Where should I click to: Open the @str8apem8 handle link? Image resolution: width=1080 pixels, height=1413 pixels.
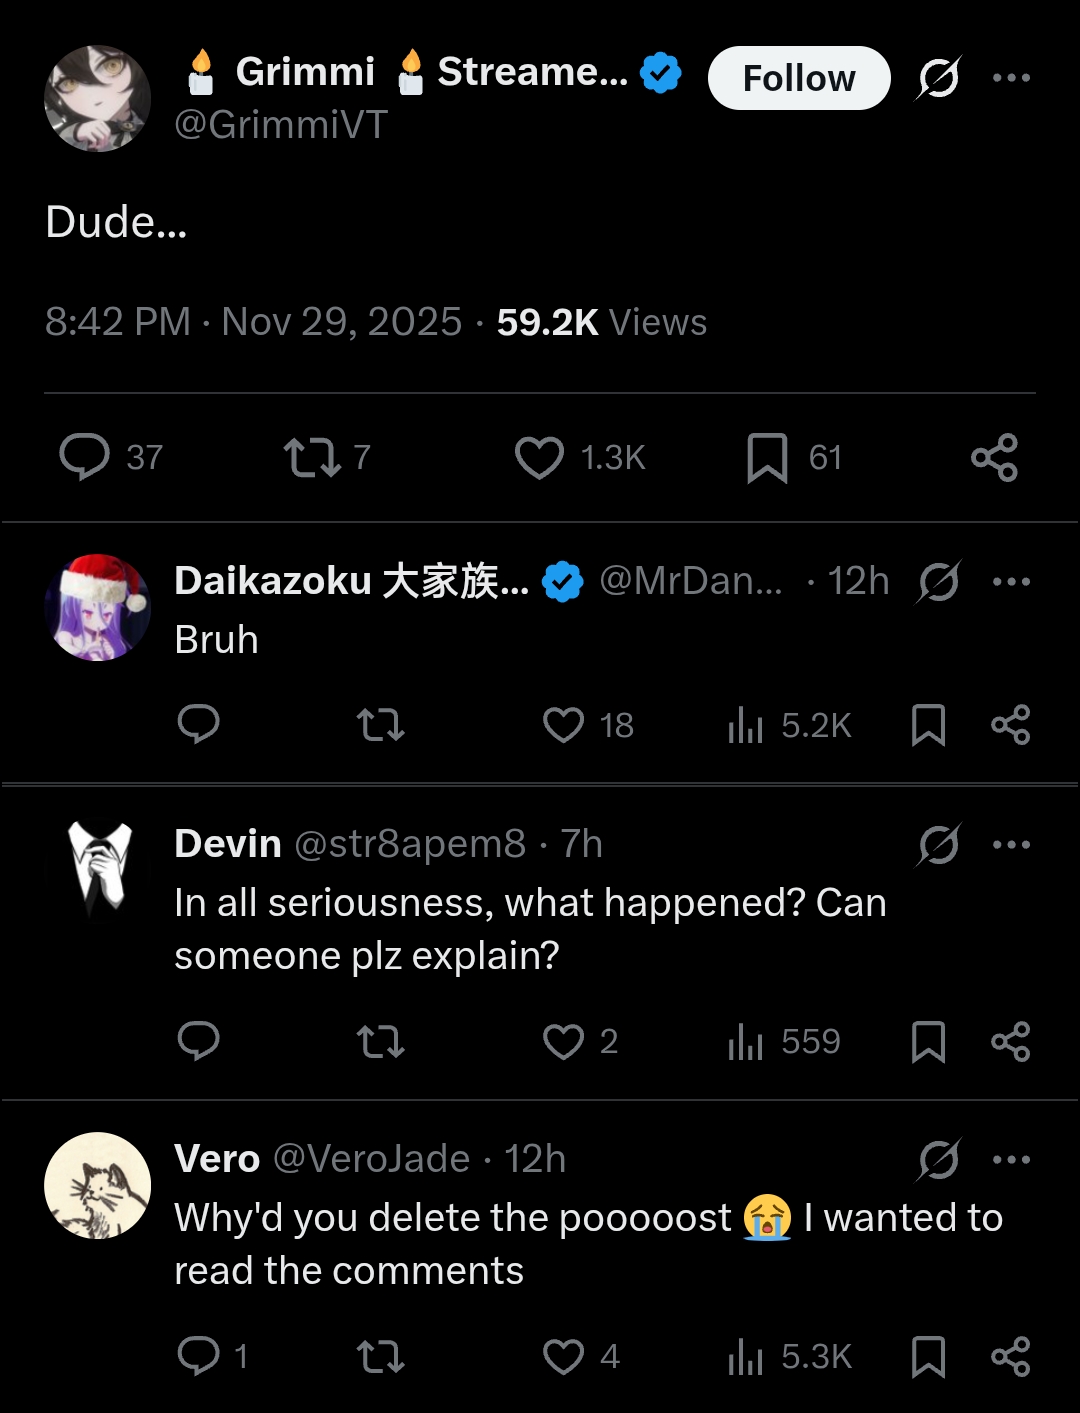[409, 844]
